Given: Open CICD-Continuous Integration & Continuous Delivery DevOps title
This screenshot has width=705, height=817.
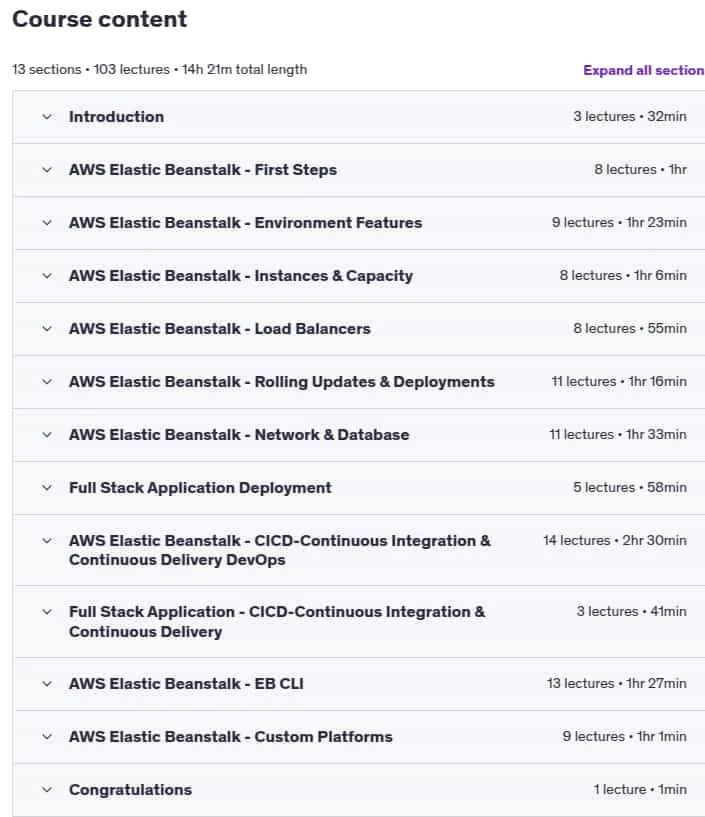Looking at the screenshot, I should point(280,550).
